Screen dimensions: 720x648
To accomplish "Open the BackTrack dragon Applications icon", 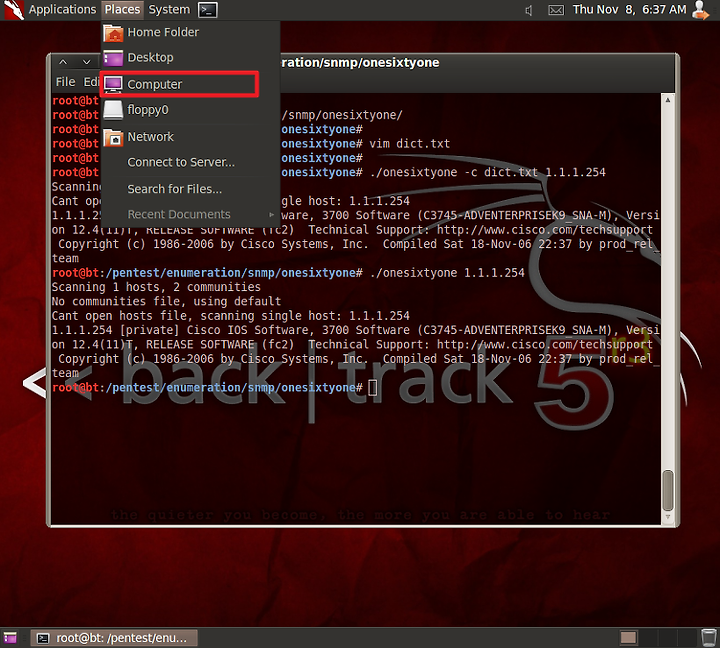I will 13,10.
